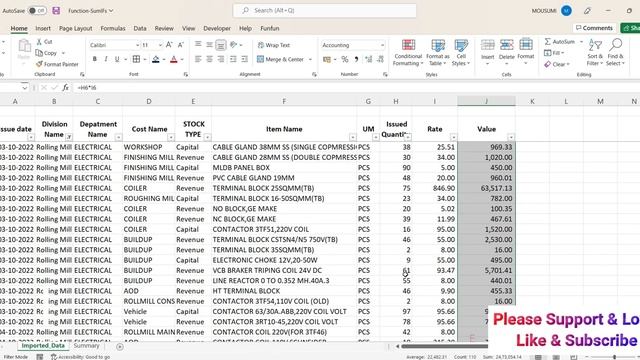
Task: Click Decrease Decimal
Action: click(380, 60)
